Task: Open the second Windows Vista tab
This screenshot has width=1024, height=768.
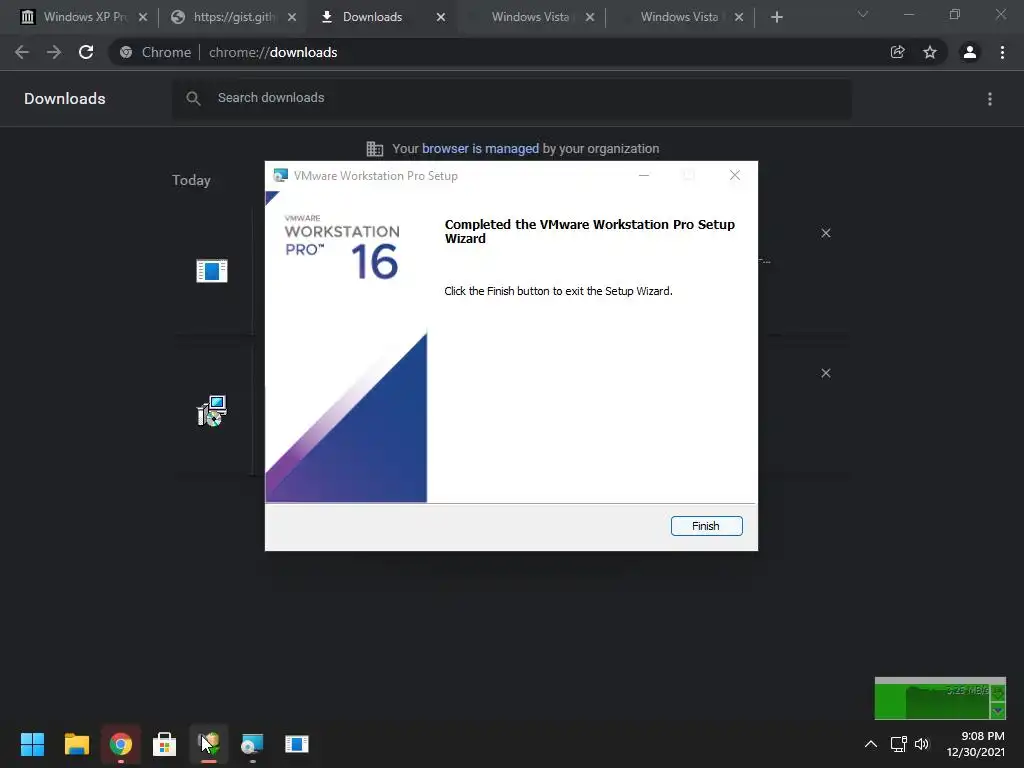Action: pos(679,17)
